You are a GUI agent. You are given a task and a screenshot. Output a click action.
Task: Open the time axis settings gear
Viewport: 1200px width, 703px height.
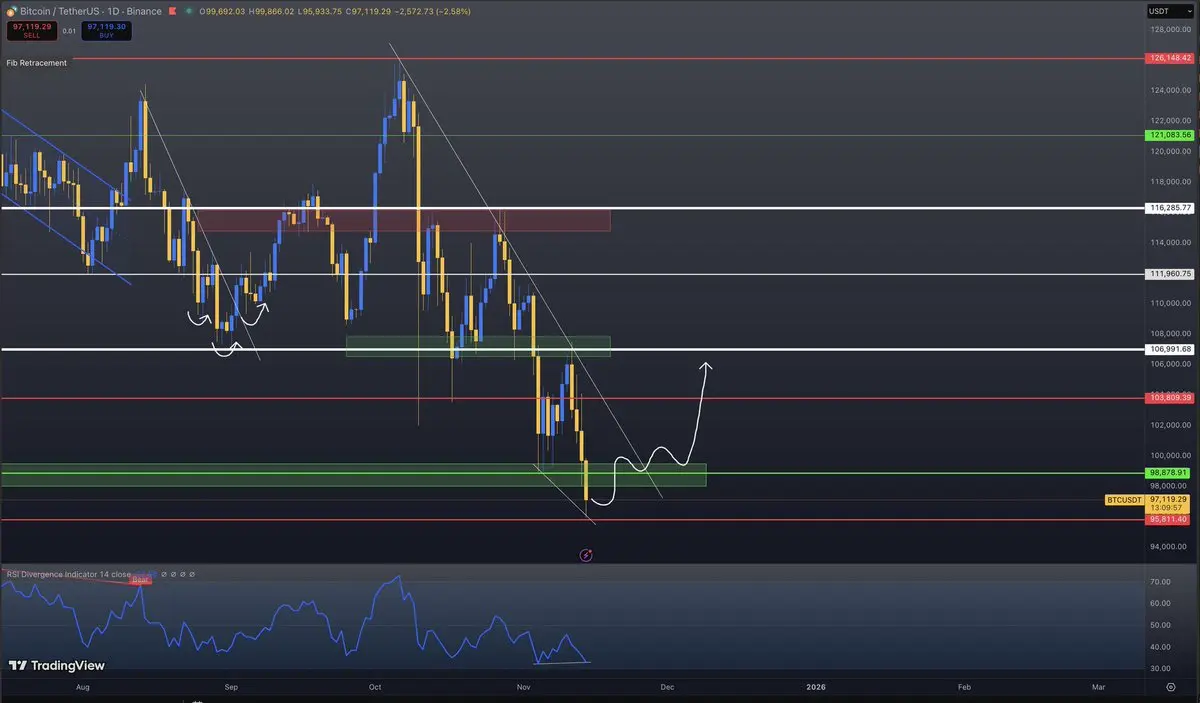point(1171,687)
